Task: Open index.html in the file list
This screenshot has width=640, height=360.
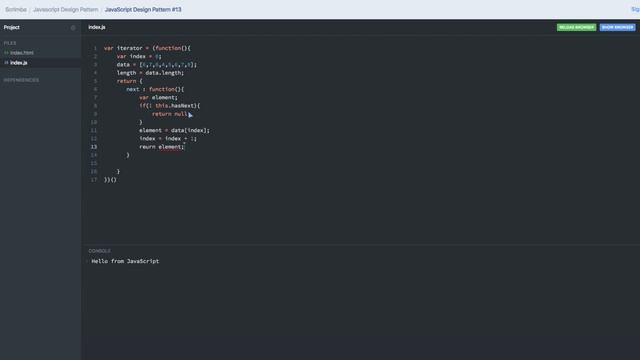Action: (x=22, y=53)
